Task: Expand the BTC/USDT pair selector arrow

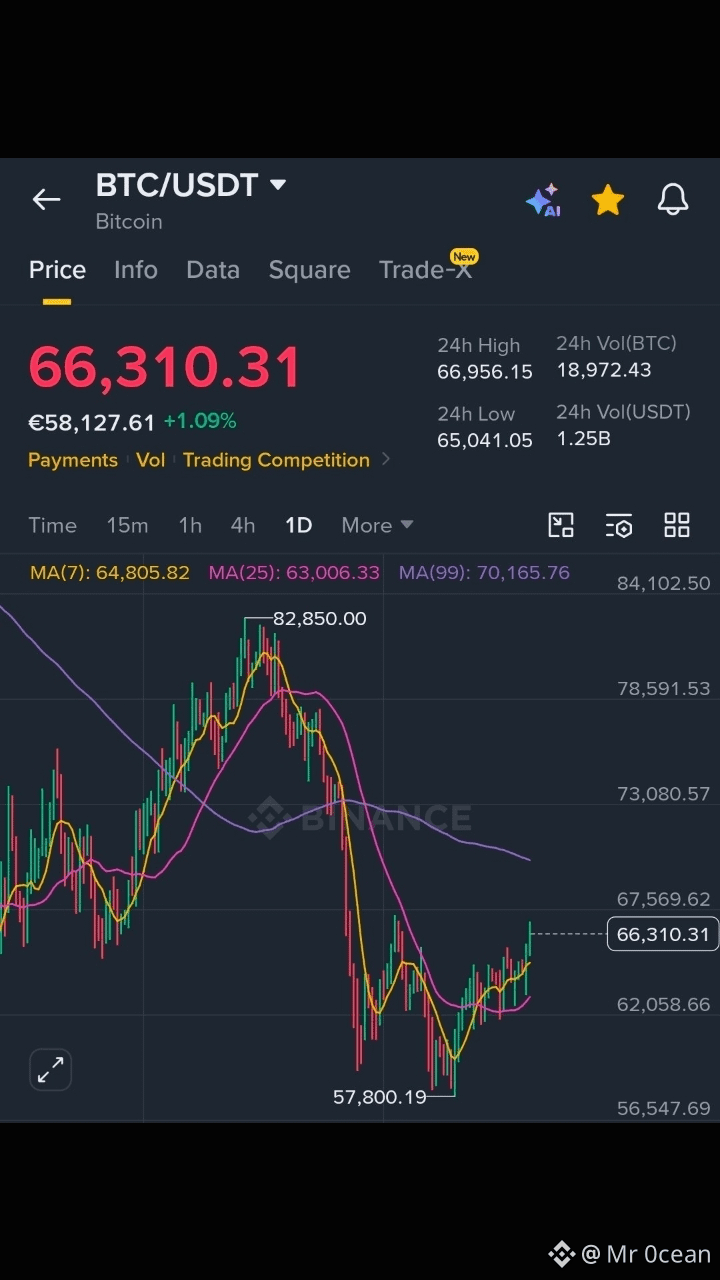Action: click(x=278, y=185)
